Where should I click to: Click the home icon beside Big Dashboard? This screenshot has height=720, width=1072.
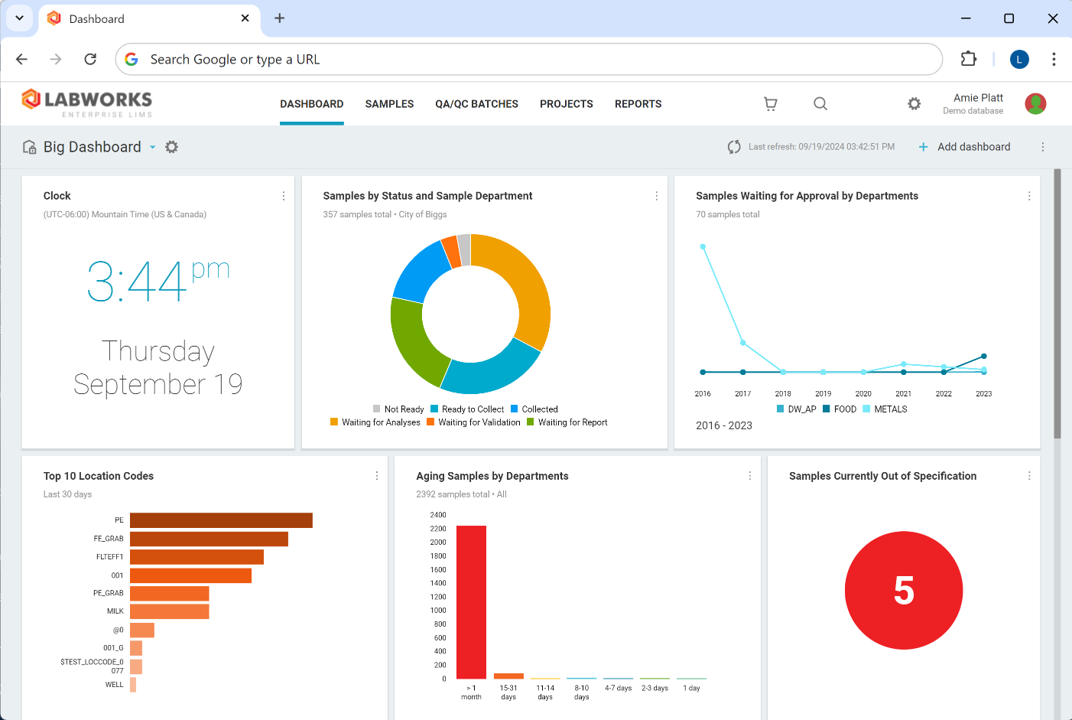point(28,146)
